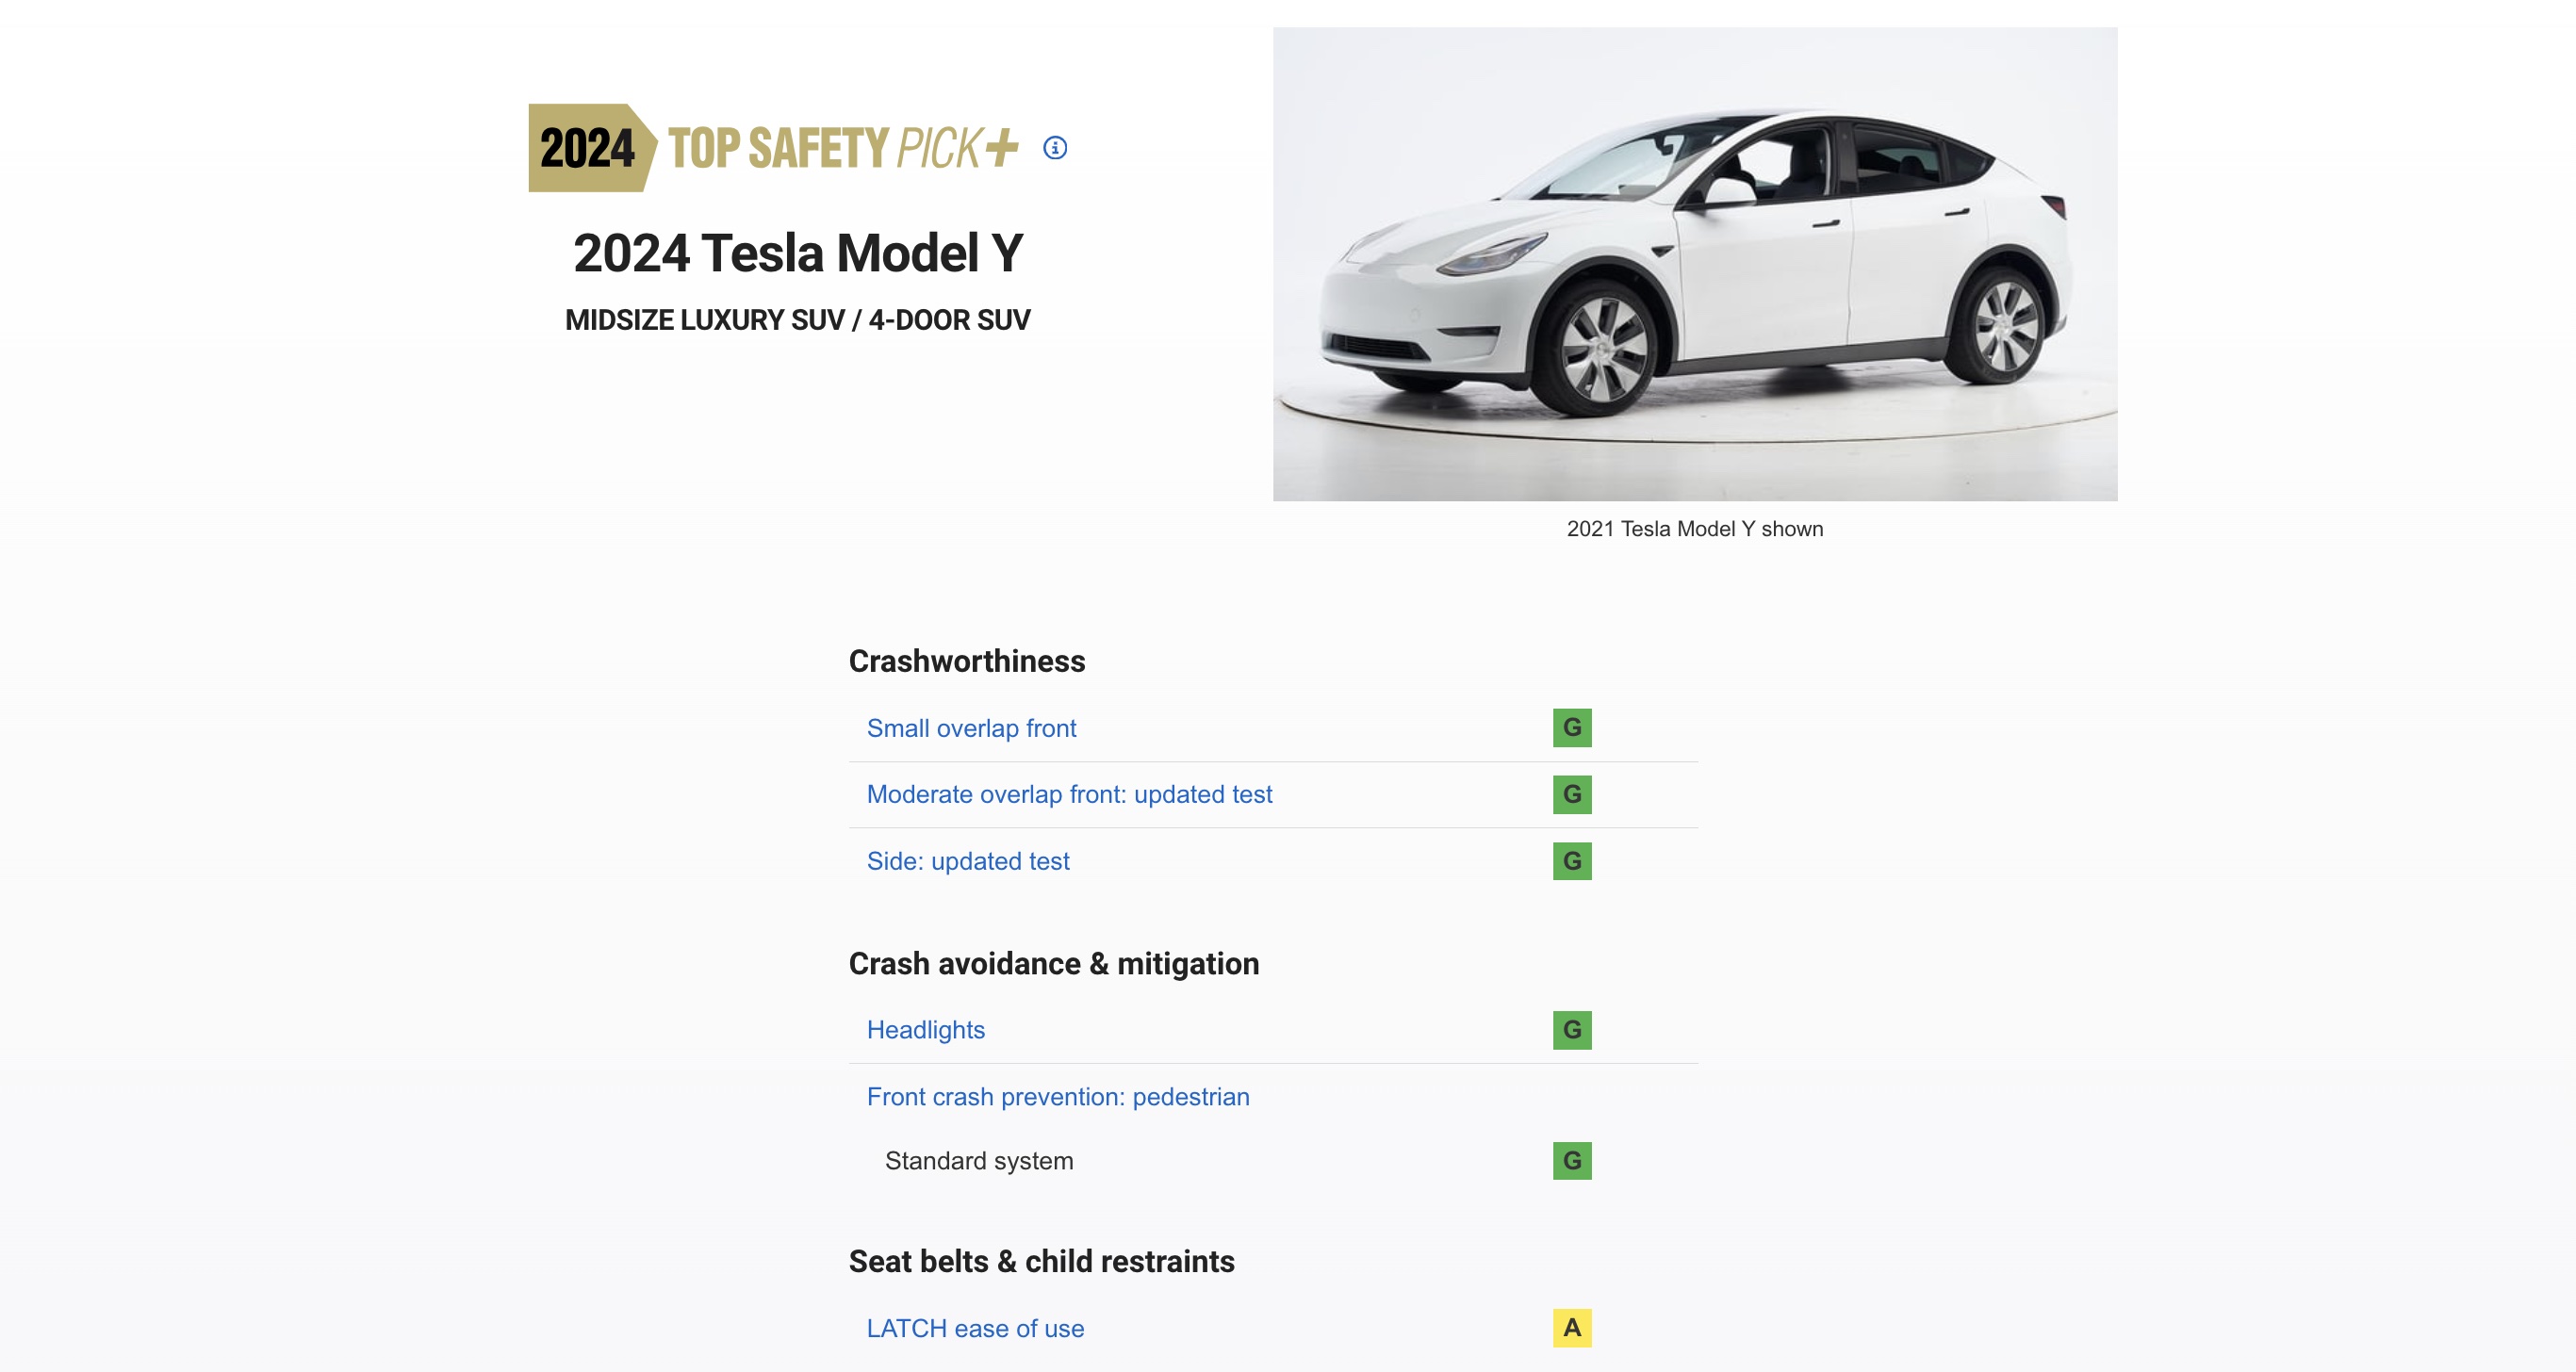The height and width of the screenshot is (1372, 2576).
Task: Click the Seat belts & child restraints heading
Action: pyautogui.click(x=1042, y=1262)
